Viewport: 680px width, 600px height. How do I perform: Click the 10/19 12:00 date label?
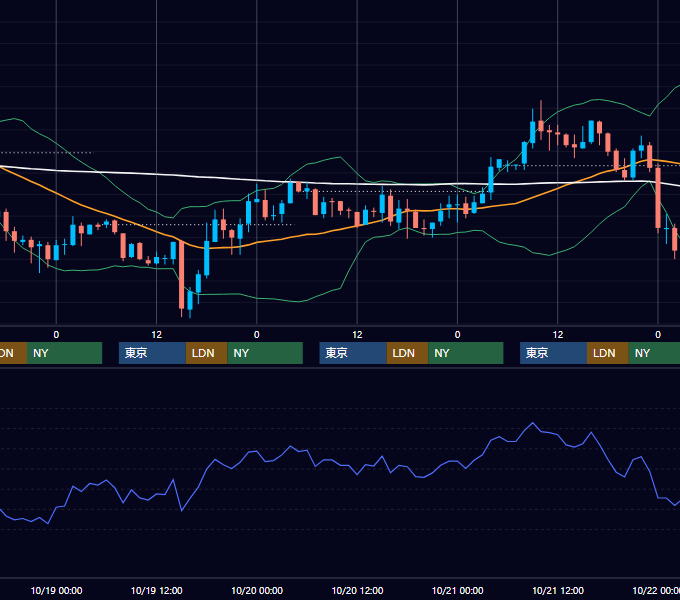[x=157, y=590]
